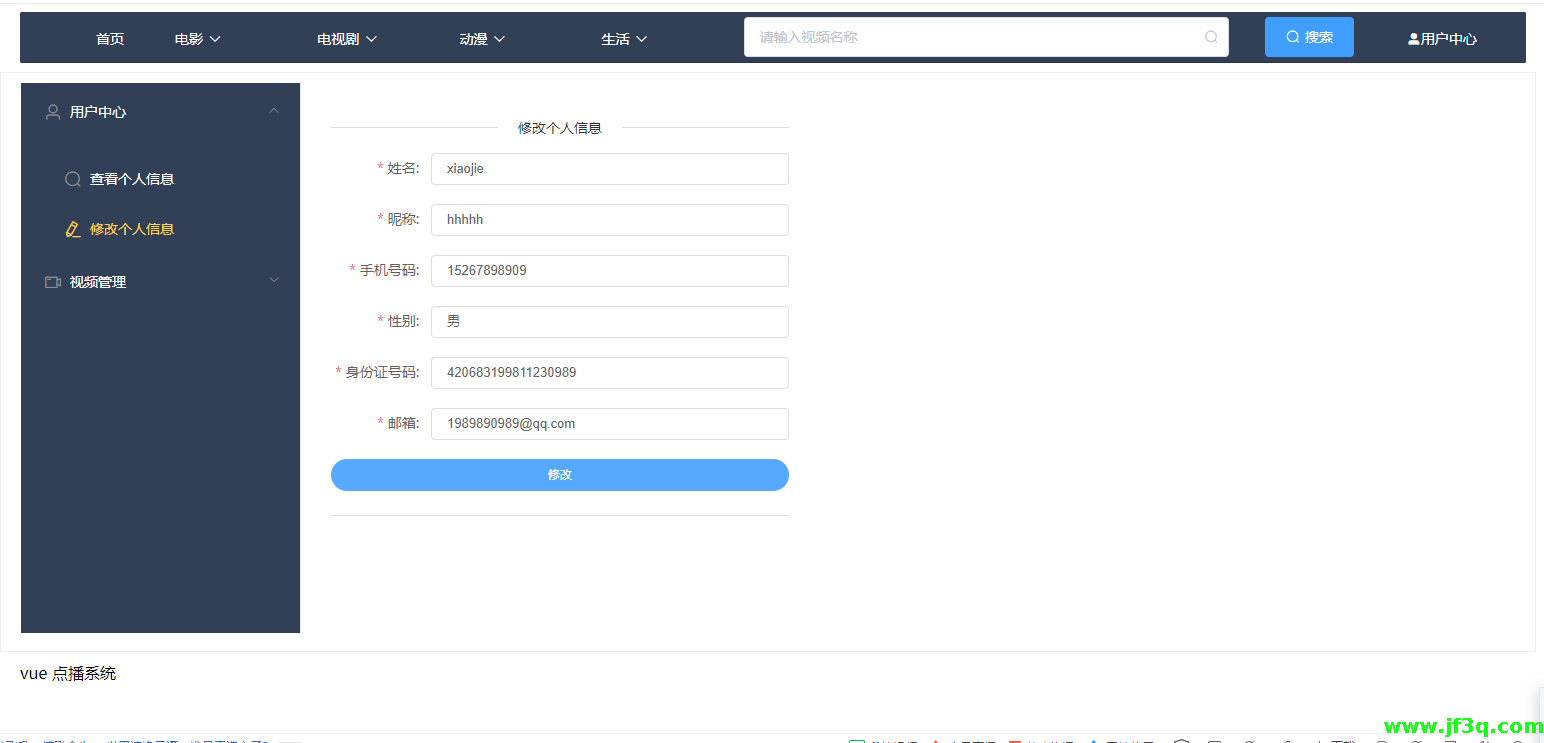Screen dimensions: 1544x743
Task: Click the 身份证号码 input field
Action: tap(609, 373)
